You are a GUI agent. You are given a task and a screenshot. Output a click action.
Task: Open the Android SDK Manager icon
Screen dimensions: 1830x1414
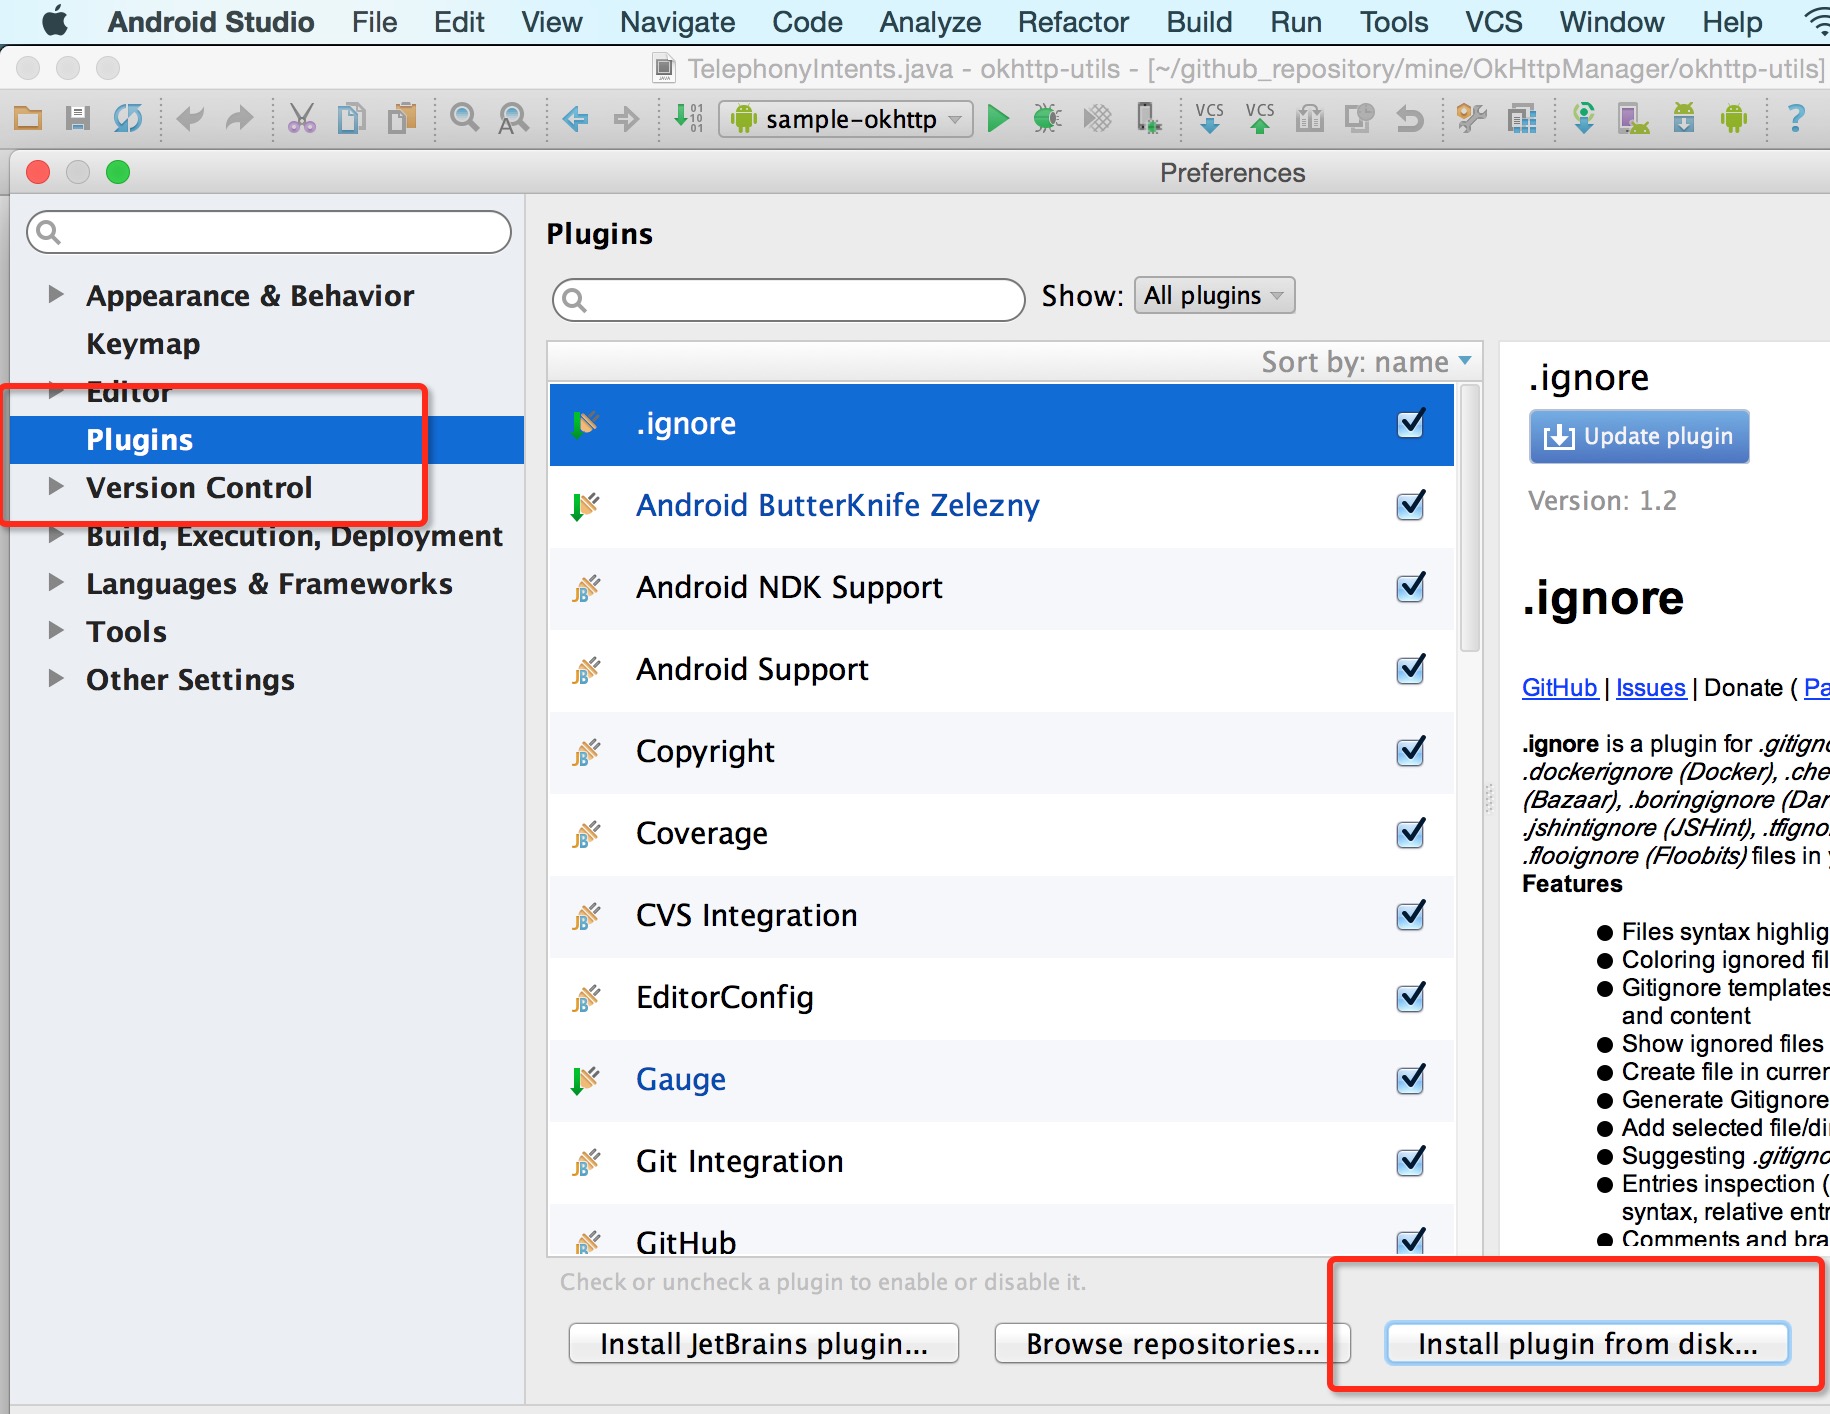(x=1684, y=119)
